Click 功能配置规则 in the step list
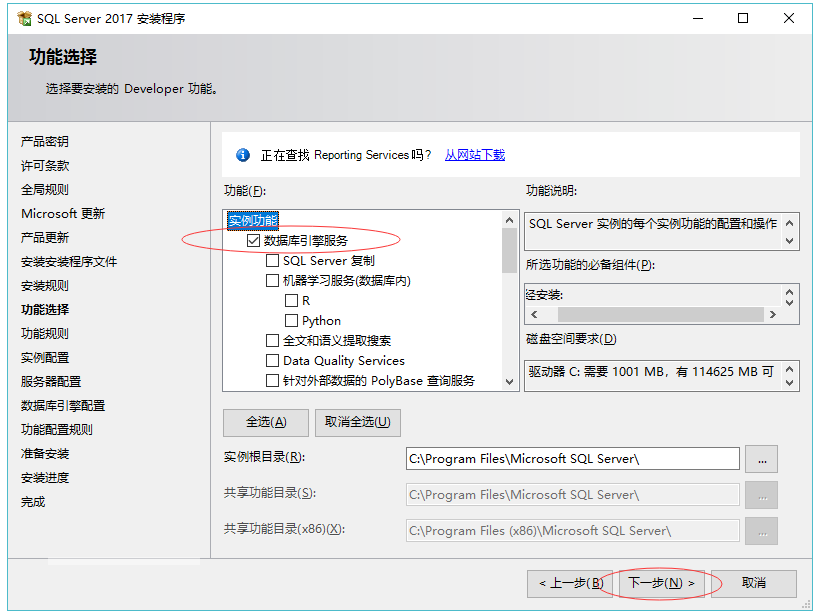The width and height of the screenshot is (820, 615). [57, 430]
